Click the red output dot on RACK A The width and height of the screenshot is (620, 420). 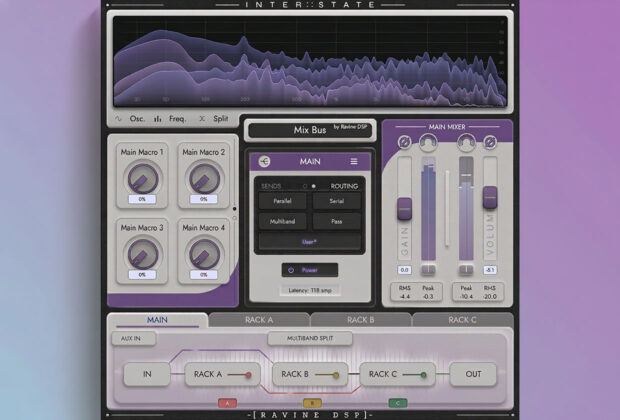pos(248,375)
